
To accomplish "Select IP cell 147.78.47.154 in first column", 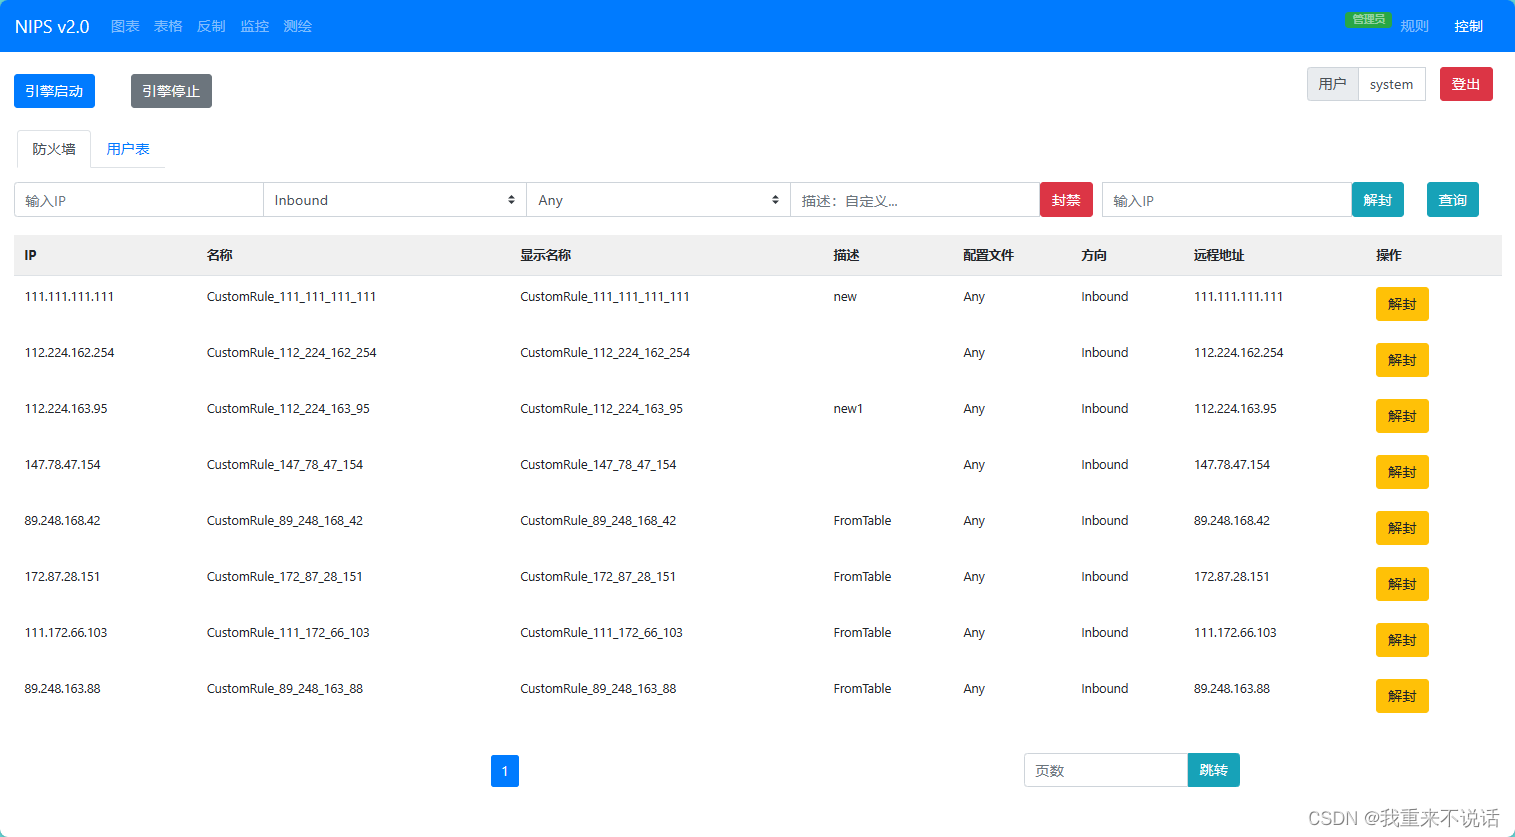I will coord(63,465).
